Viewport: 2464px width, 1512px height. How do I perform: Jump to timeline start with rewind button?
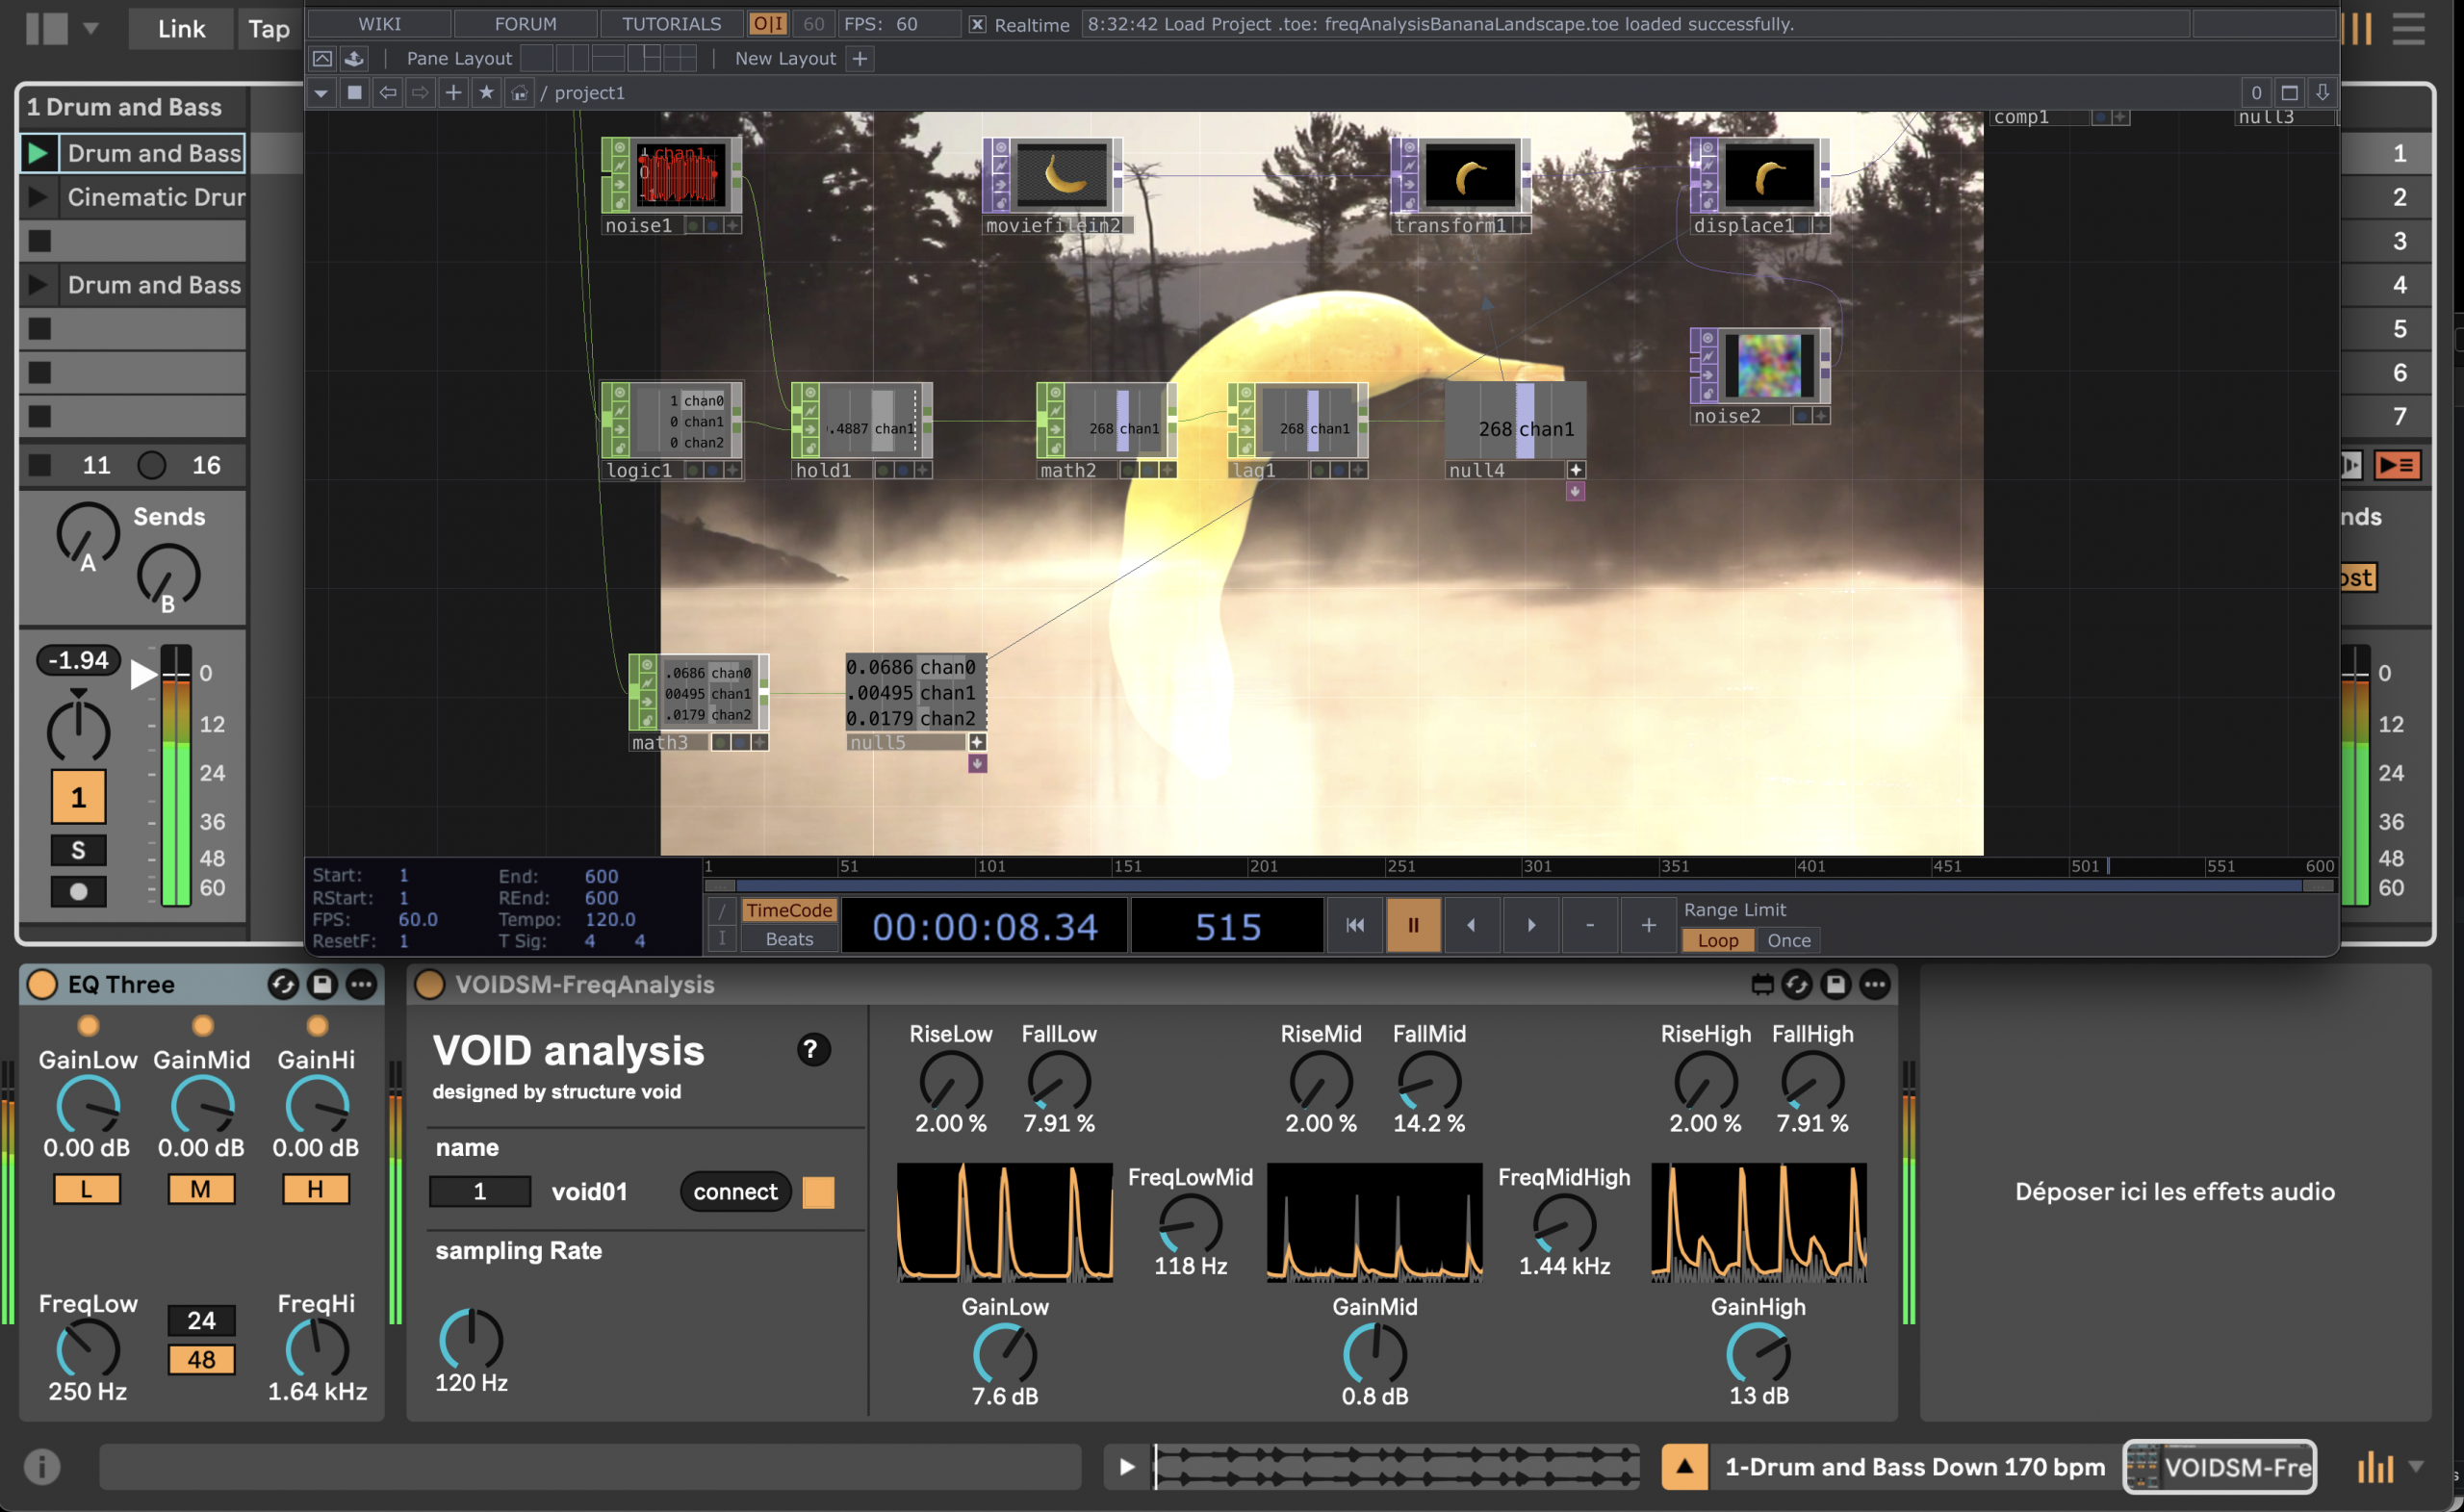coord(1354,925)
